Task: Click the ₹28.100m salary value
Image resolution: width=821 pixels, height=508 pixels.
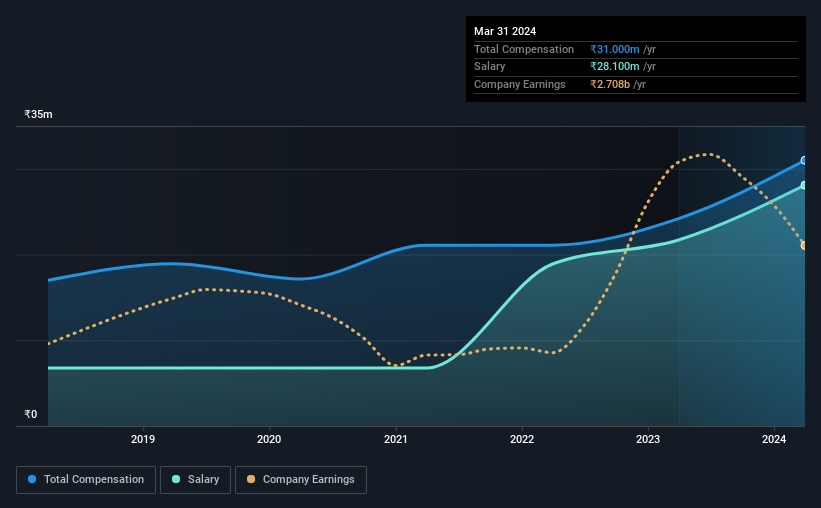Action: pos(615,67)
